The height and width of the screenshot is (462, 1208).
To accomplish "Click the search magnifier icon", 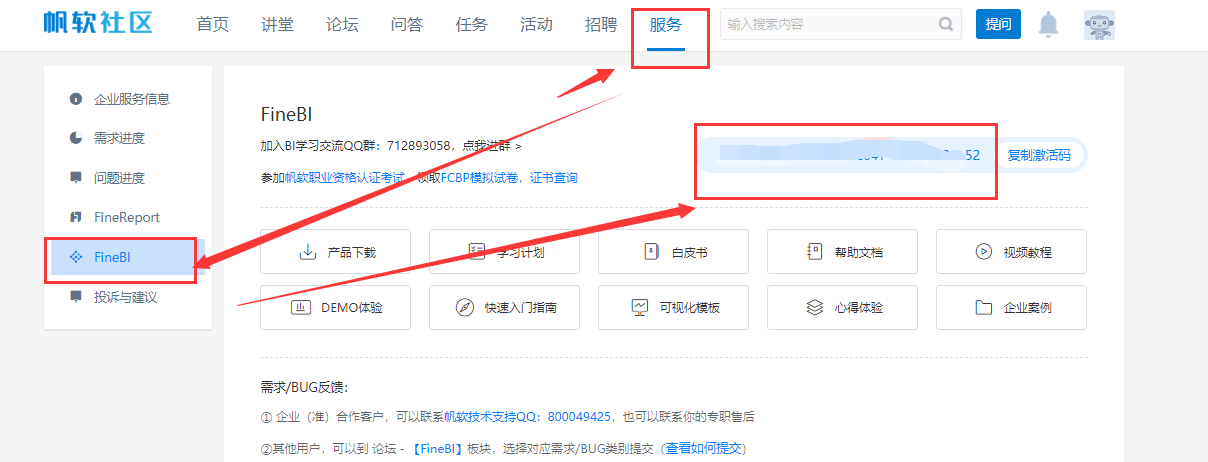I will coord(945,24).
